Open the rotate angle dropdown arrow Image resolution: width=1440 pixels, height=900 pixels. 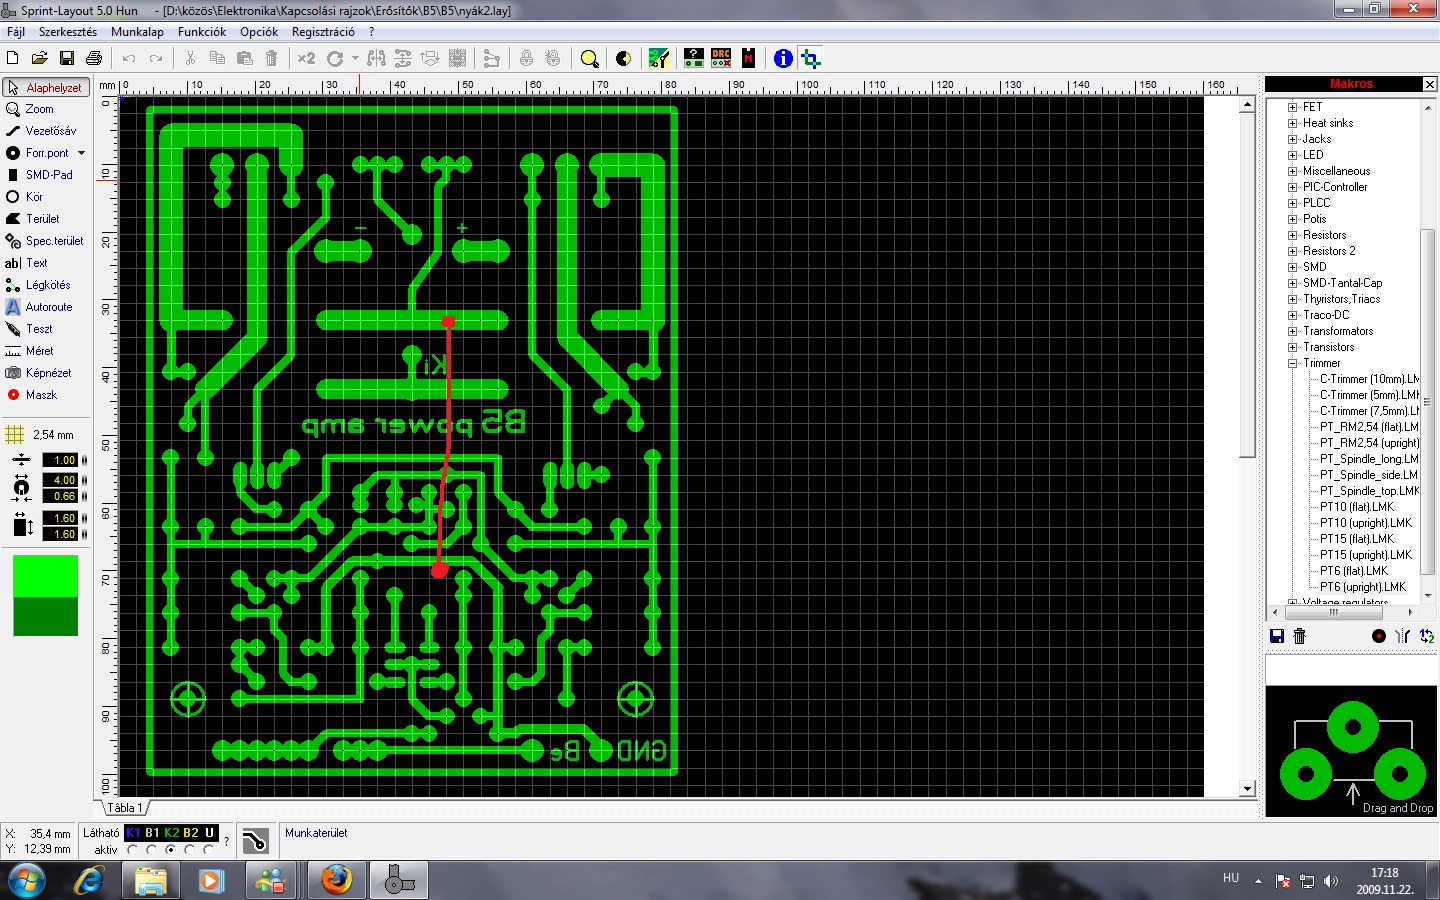355,58
